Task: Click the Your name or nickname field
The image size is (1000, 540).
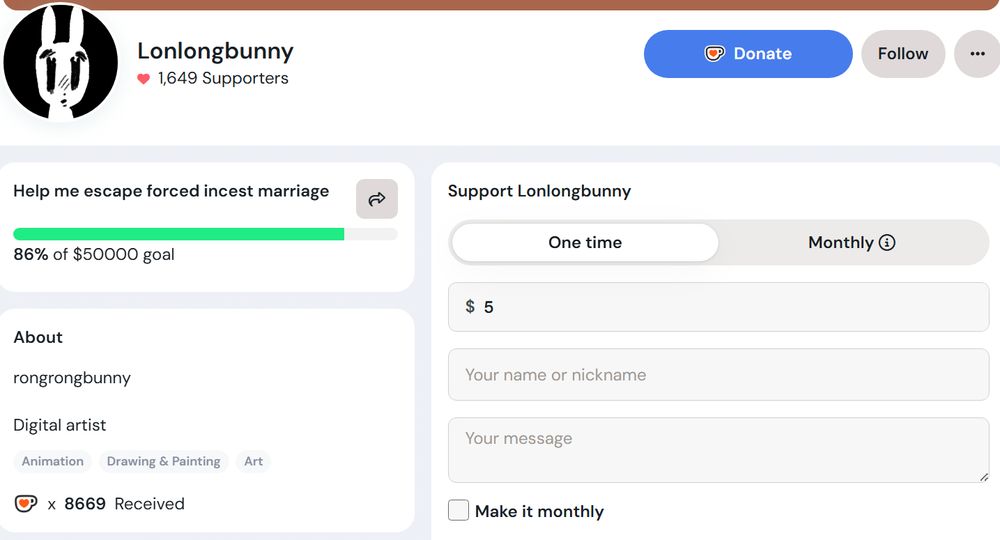Action: pyautogui.click(x=718, y=375)
